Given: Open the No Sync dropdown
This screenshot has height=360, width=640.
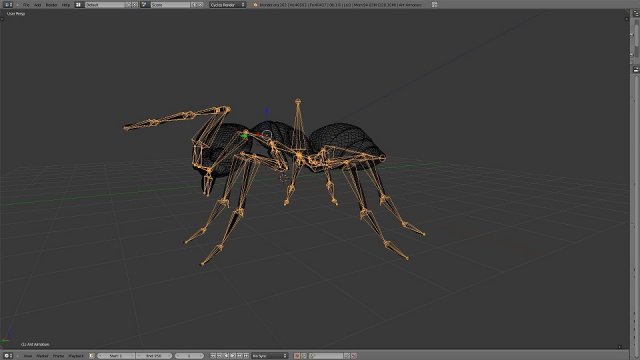Looking at the screenshot, I should [270, 356].
